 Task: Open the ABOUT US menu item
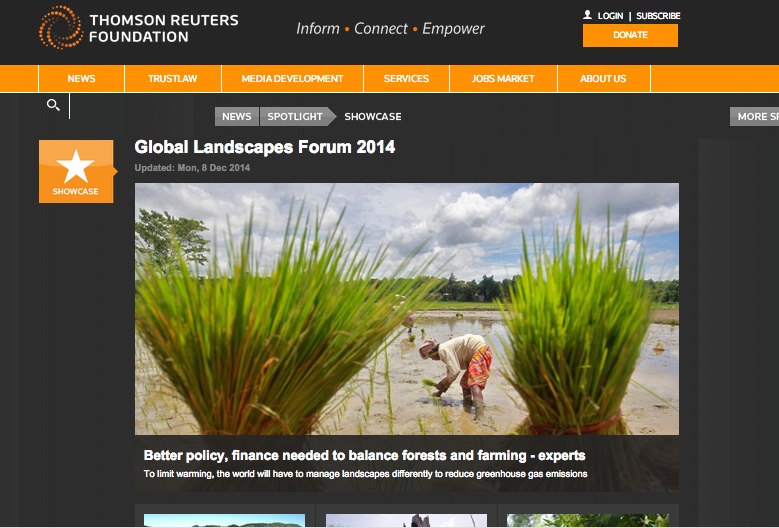tap(603, 78)
